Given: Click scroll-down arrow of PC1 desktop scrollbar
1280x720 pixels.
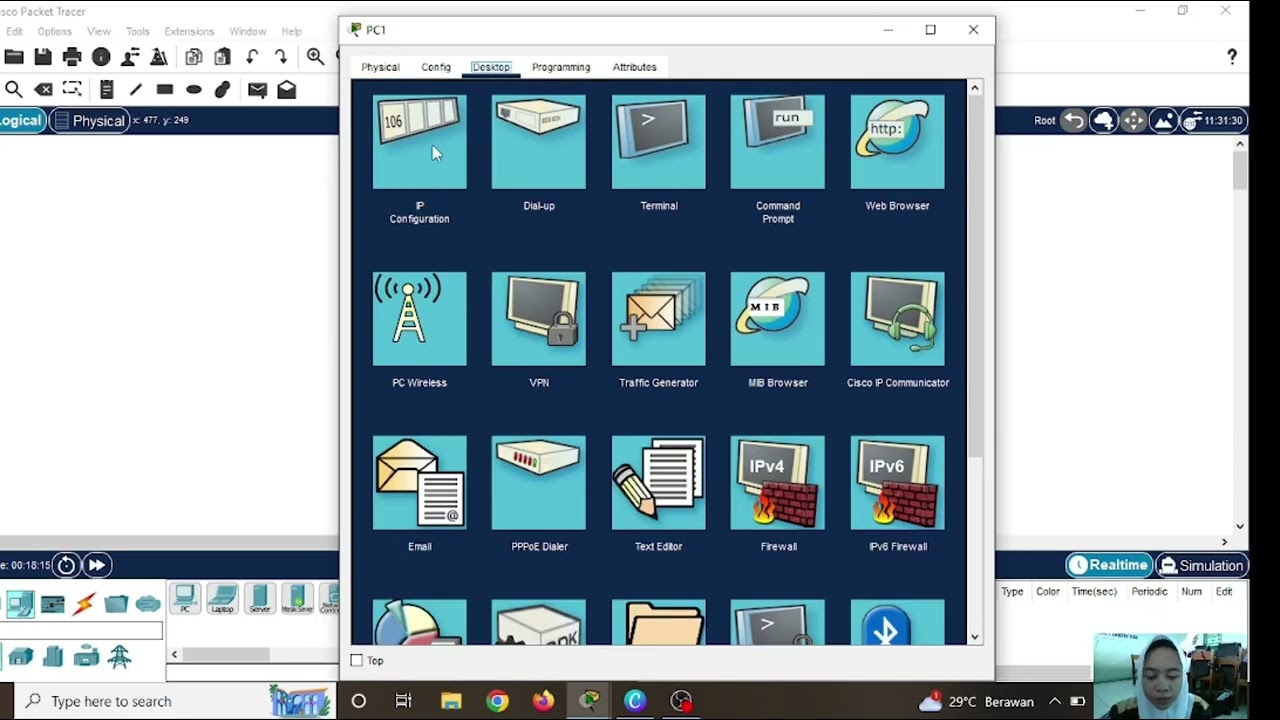Looking at the screenshot, I should pyautogui.click(x=974, y=636).
